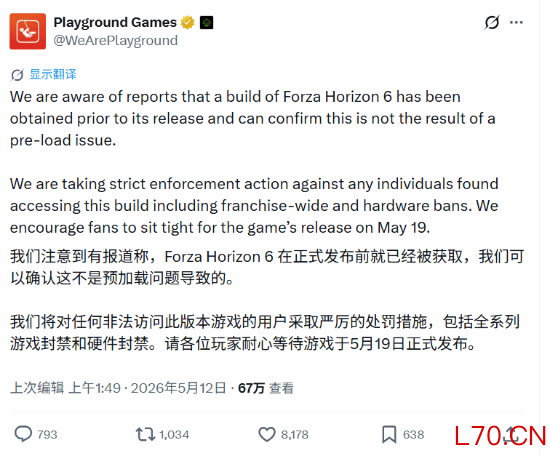Viewport: 550px width, 456px height.
Task: Click the 上午1:49 · 2026年5月12日 timestamp
Action: tap(147, 388)
